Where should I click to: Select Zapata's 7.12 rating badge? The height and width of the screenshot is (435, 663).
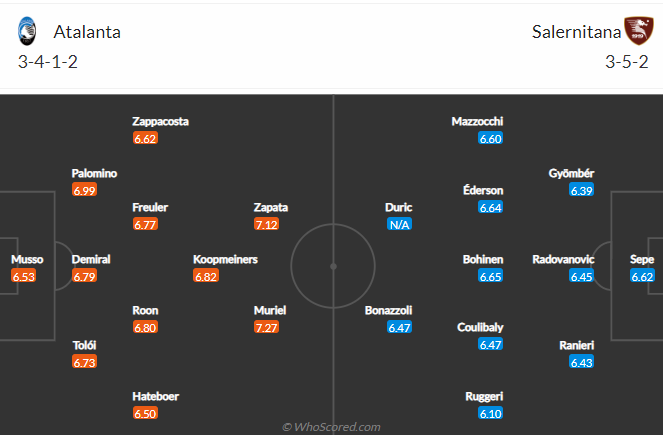(266, 224)
